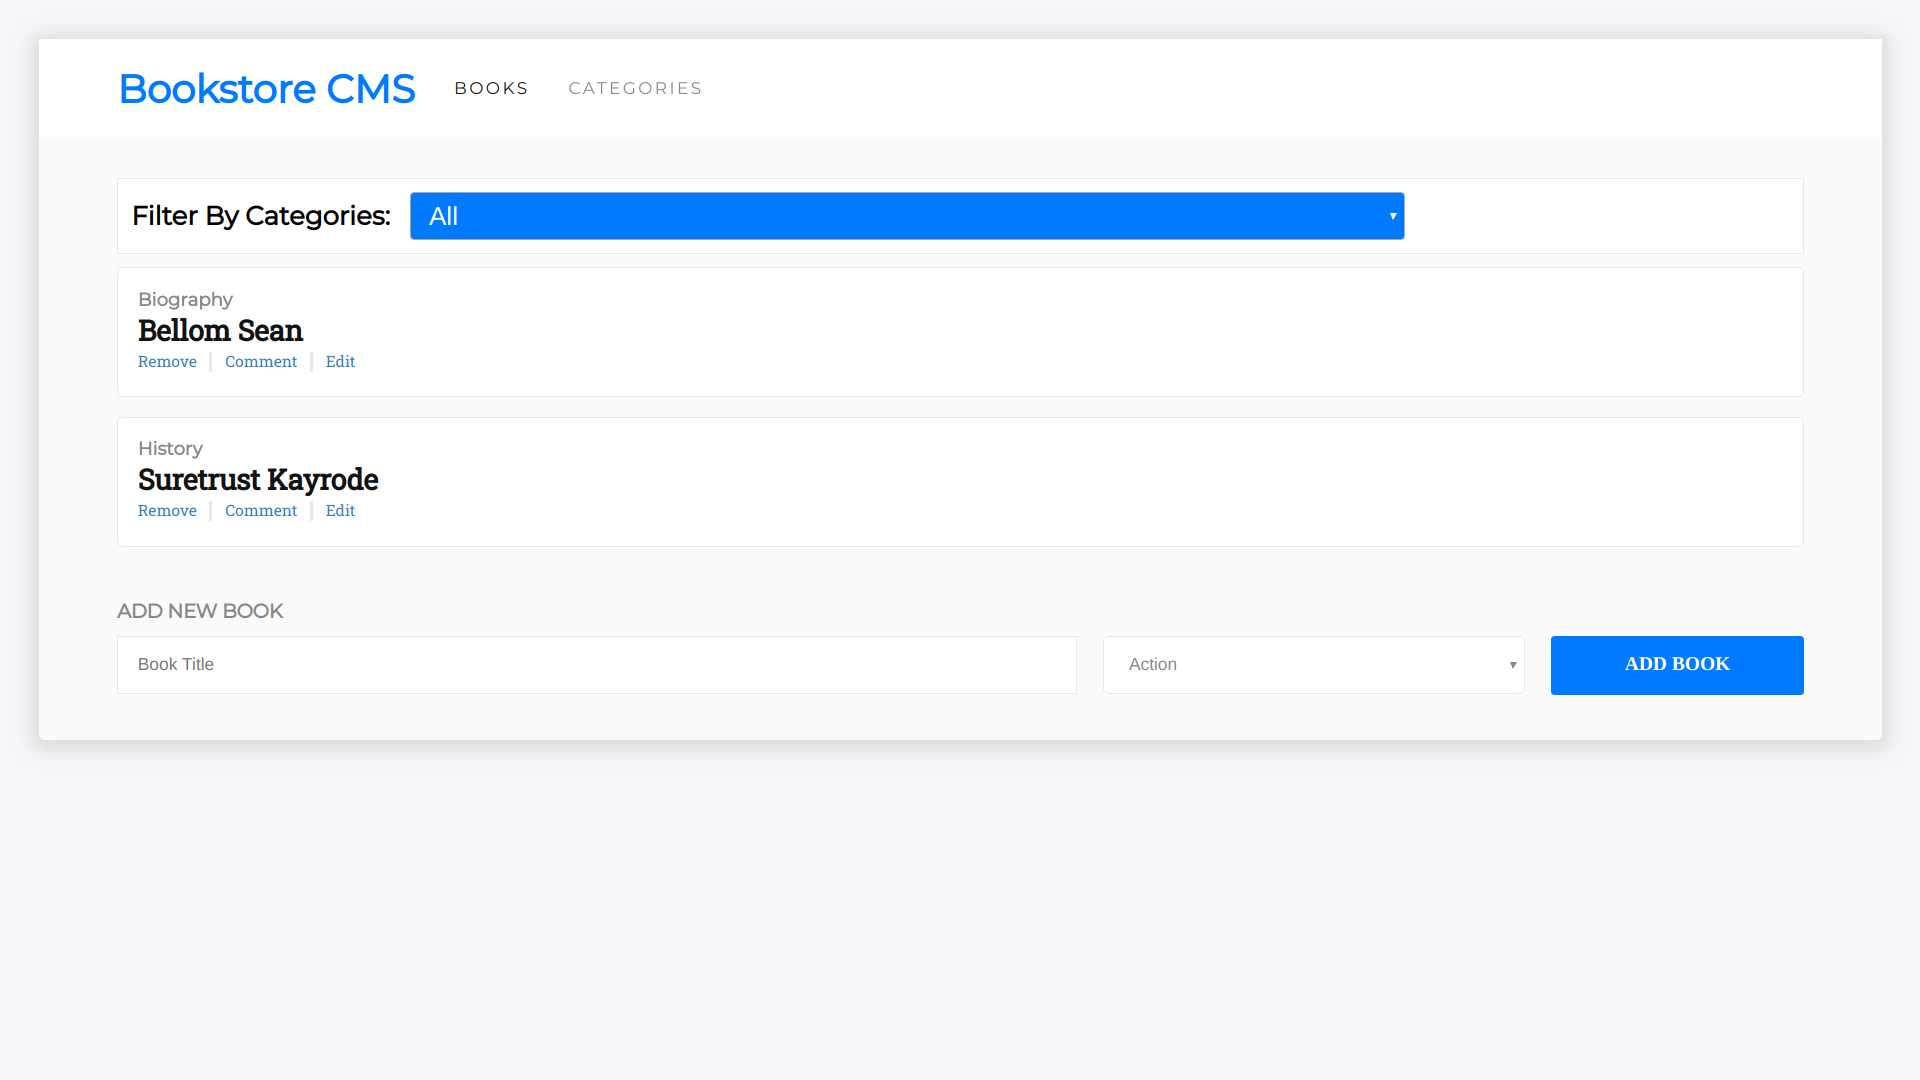This screenshot has height=1080, width=1920.
Task: Remove the Bellom Sean book
Action: [x=167, y=362]
